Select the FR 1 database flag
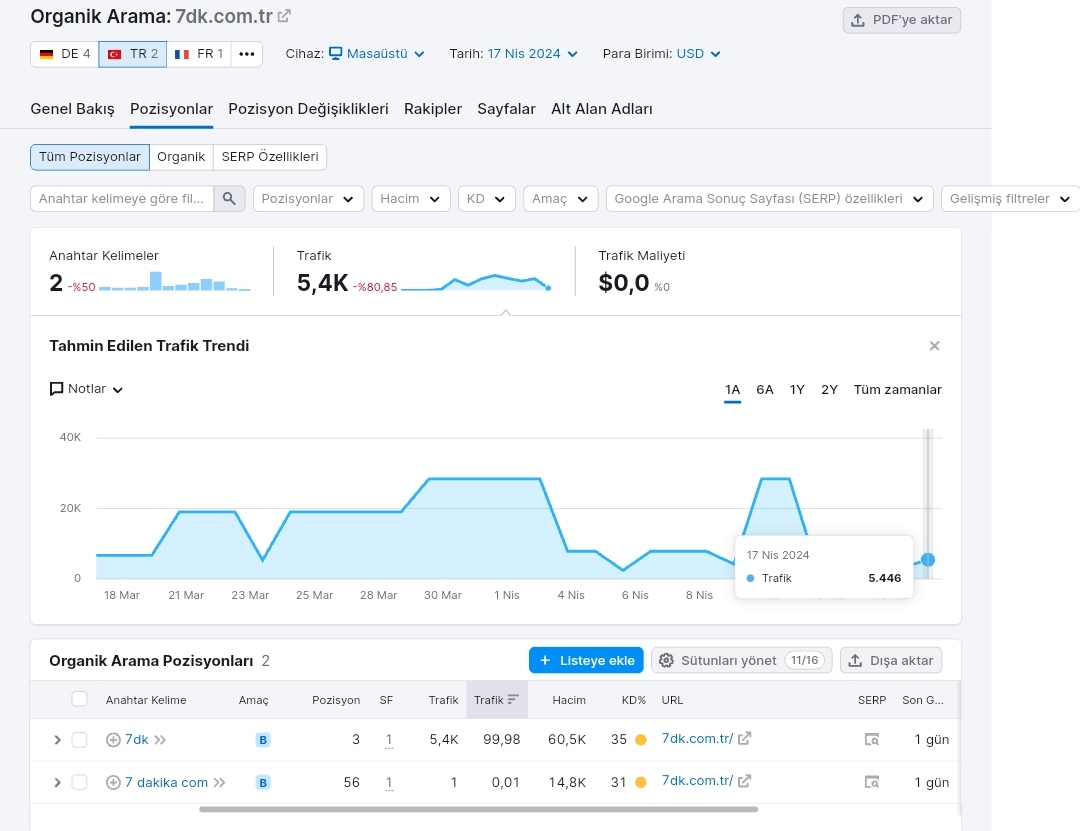The width and height of the screenshot is (1080, 831). point(199,54)
